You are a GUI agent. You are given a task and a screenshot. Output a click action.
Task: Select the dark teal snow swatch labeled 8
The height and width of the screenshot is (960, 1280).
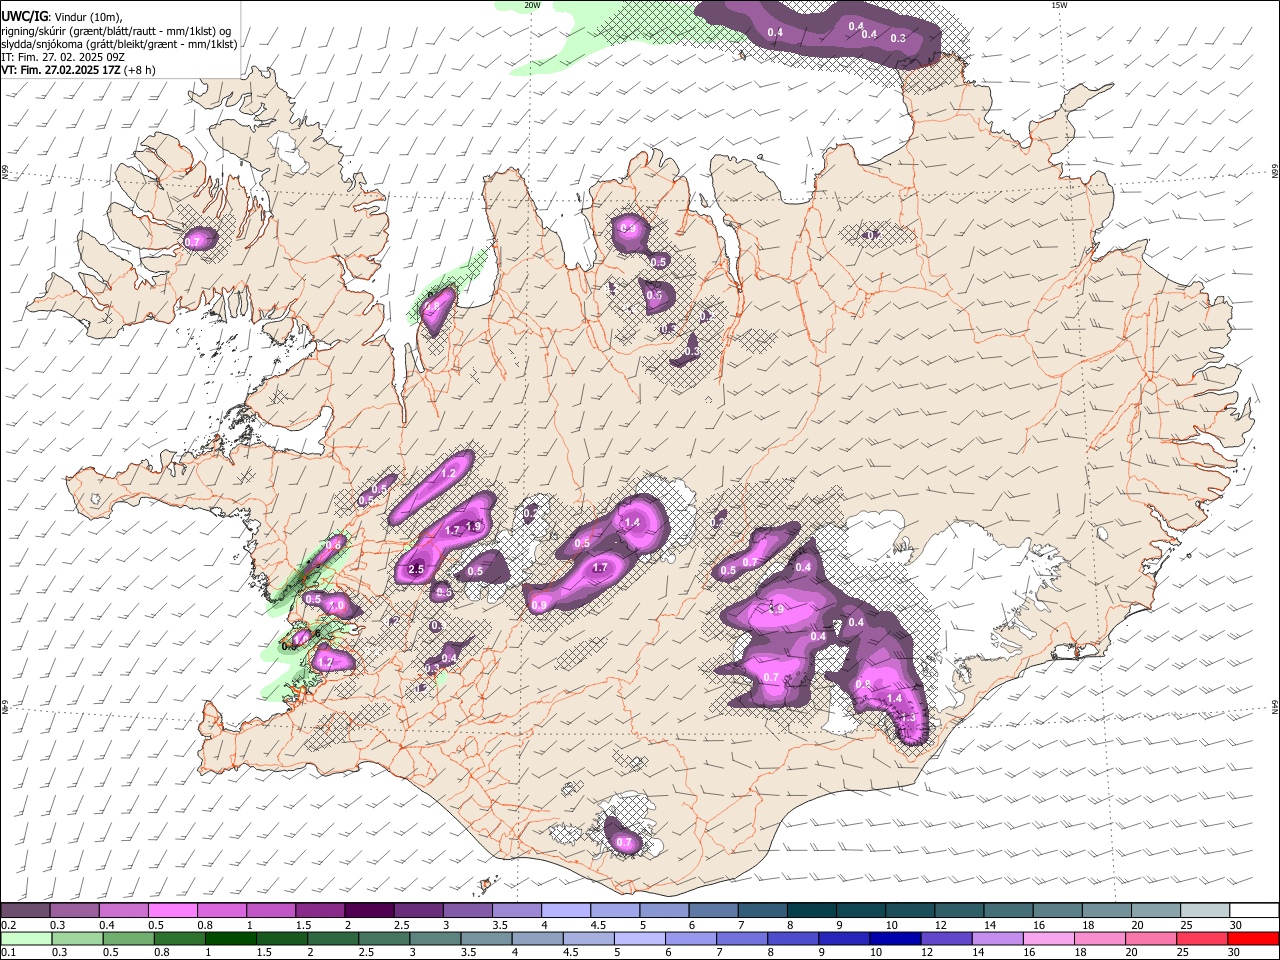tap(811, 911)
